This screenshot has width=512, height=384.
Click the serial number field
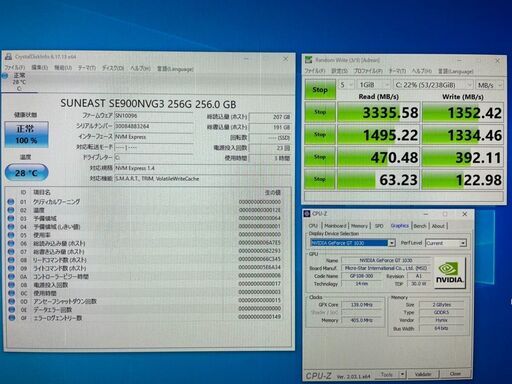(x=154, y=126)
